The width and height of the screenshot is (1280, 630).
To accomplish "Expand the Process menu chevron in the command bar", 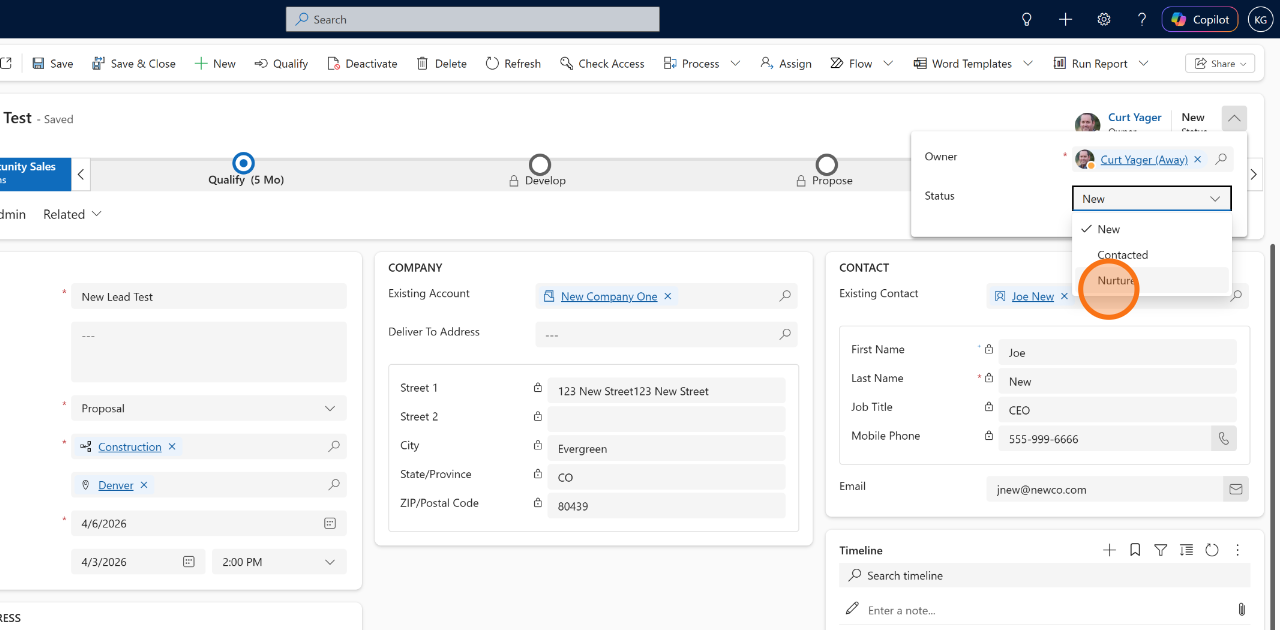I will click(x=735, y=63).
